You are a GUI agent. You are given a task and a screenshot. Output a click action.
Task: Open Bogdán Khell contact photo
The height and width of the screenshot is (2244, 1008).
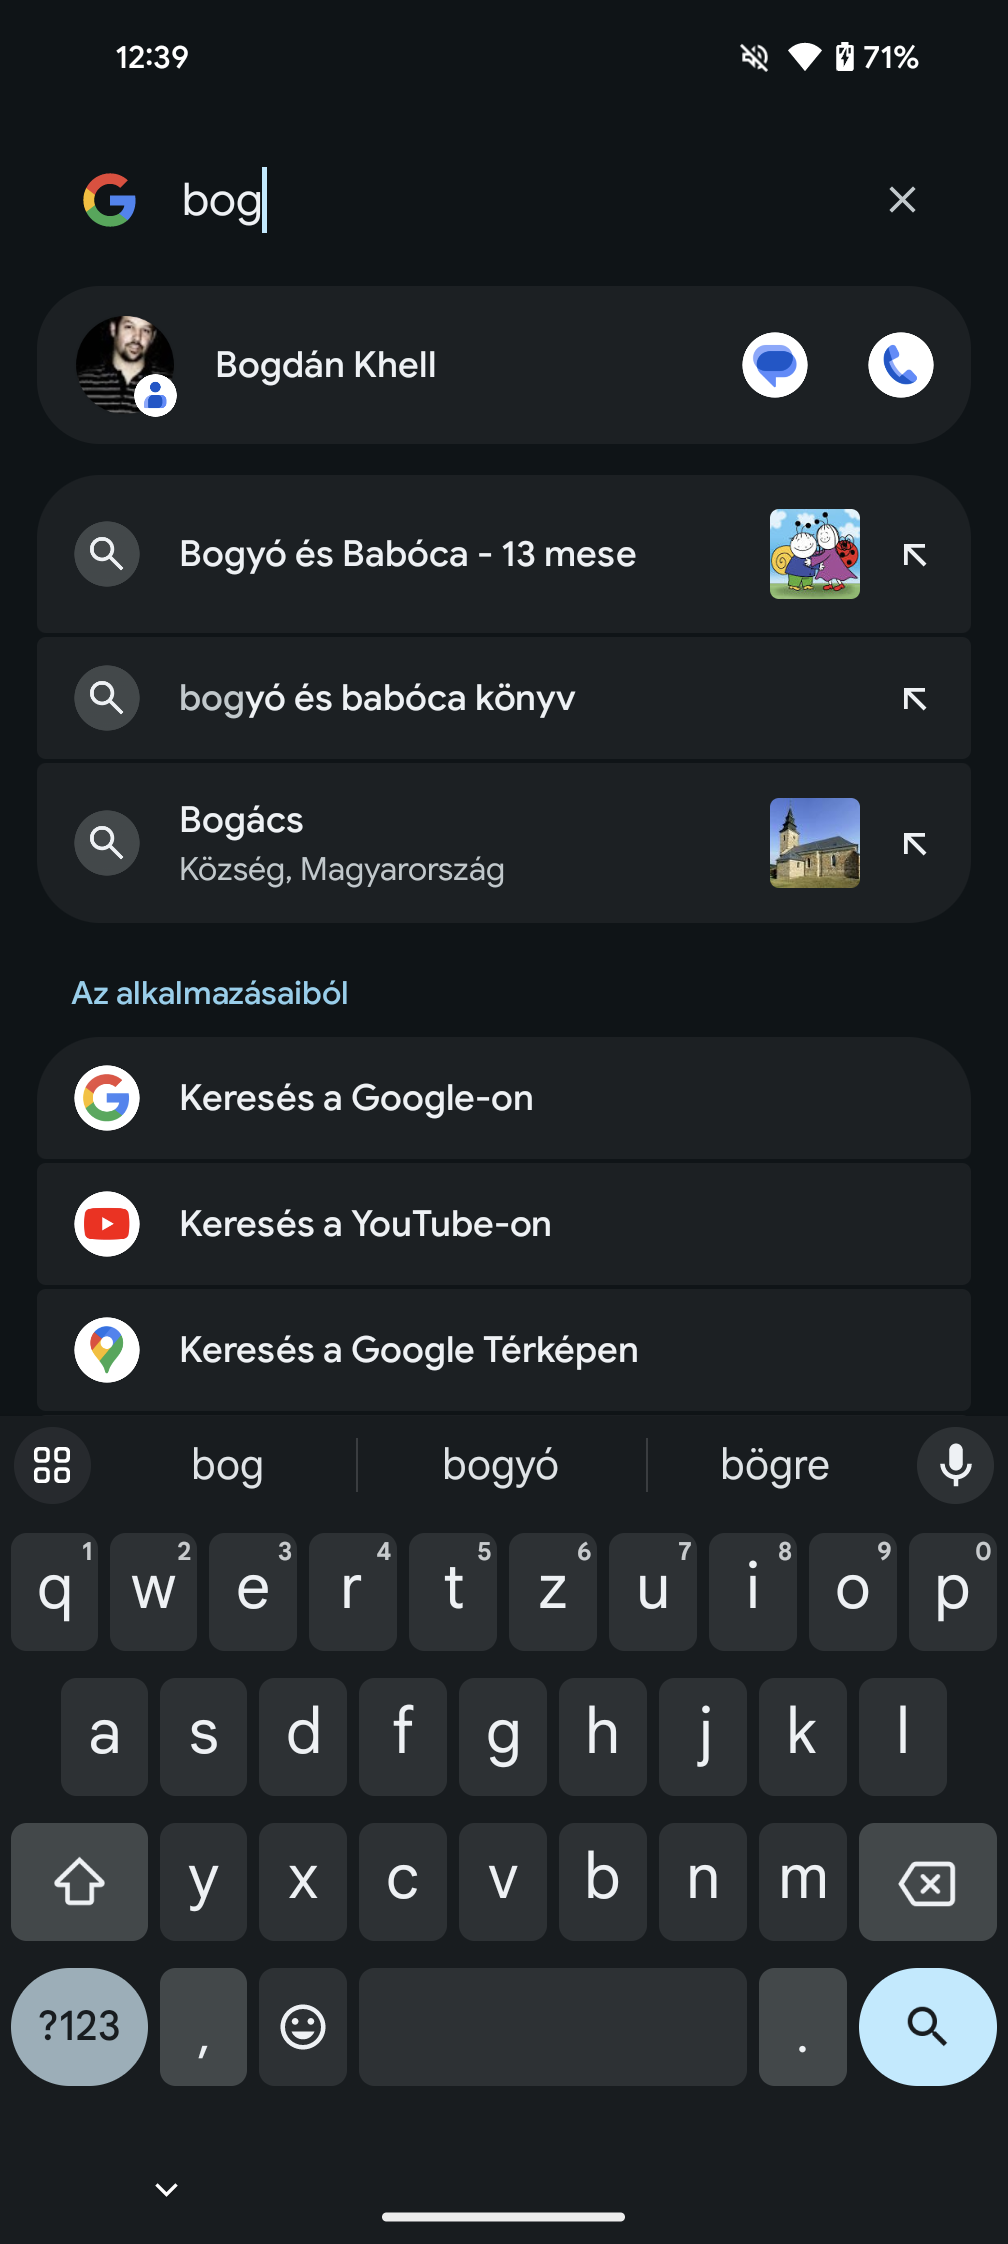coord(125,365)
